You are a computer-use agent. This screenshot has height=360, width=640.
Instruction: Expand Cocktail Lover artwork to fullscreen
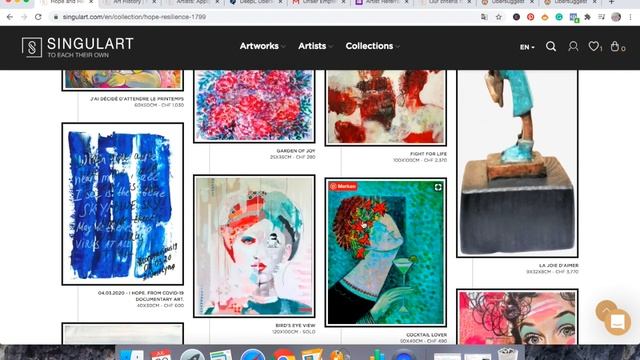[x=438, y=187]
